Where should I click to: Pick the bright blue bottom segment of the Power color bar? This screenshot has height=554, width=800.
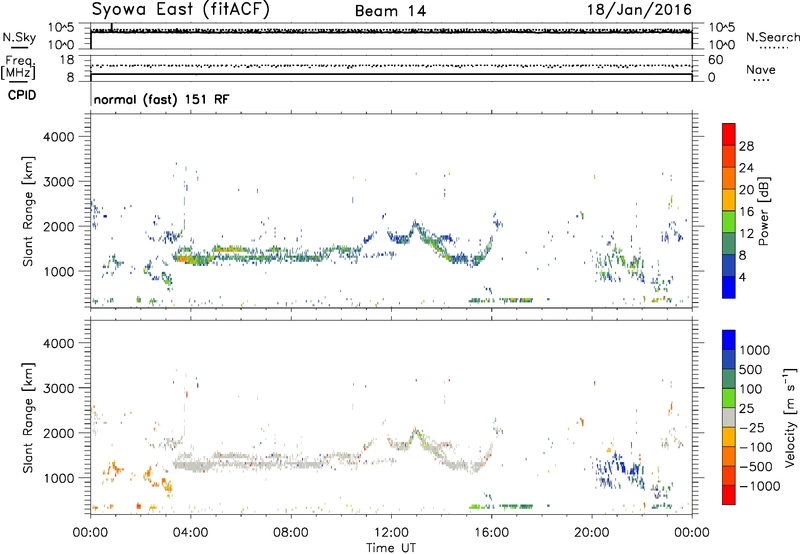[729, 287]
